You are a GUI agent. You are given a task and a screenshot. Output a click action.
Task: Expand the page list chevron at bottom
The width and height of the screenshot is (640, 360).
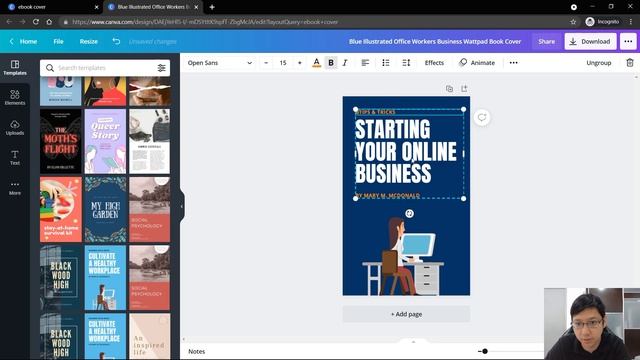pyautogui.click(x=413, y=342)
